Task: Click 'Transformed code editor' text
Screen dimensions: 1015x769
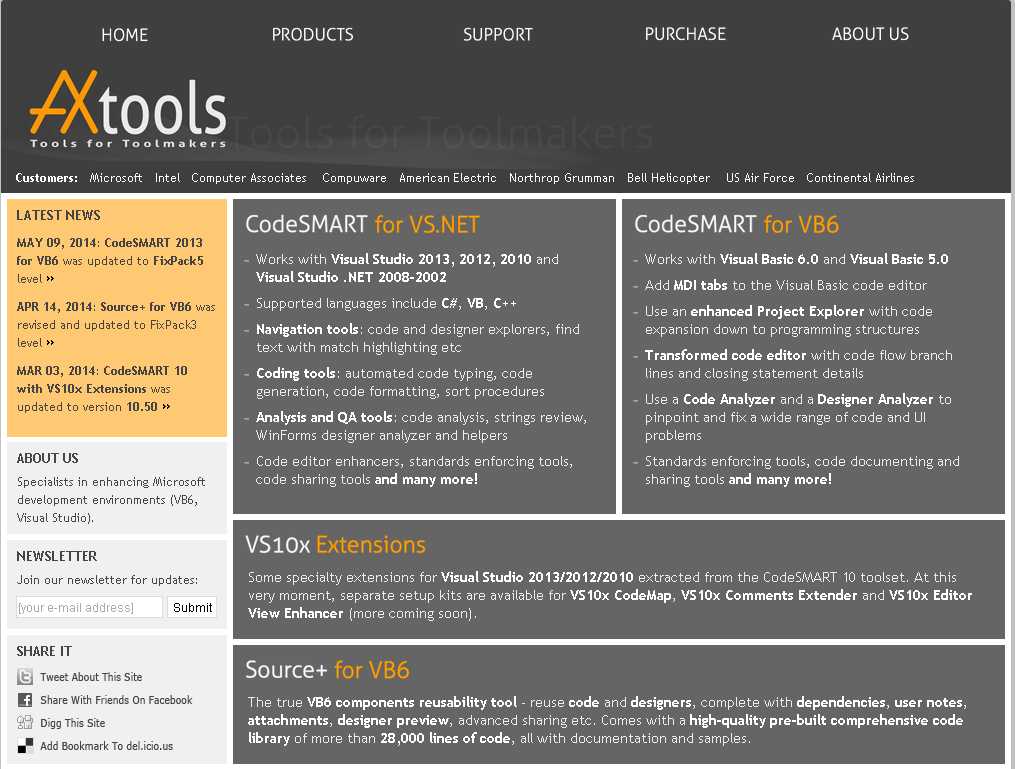Action: click(725, 355)
